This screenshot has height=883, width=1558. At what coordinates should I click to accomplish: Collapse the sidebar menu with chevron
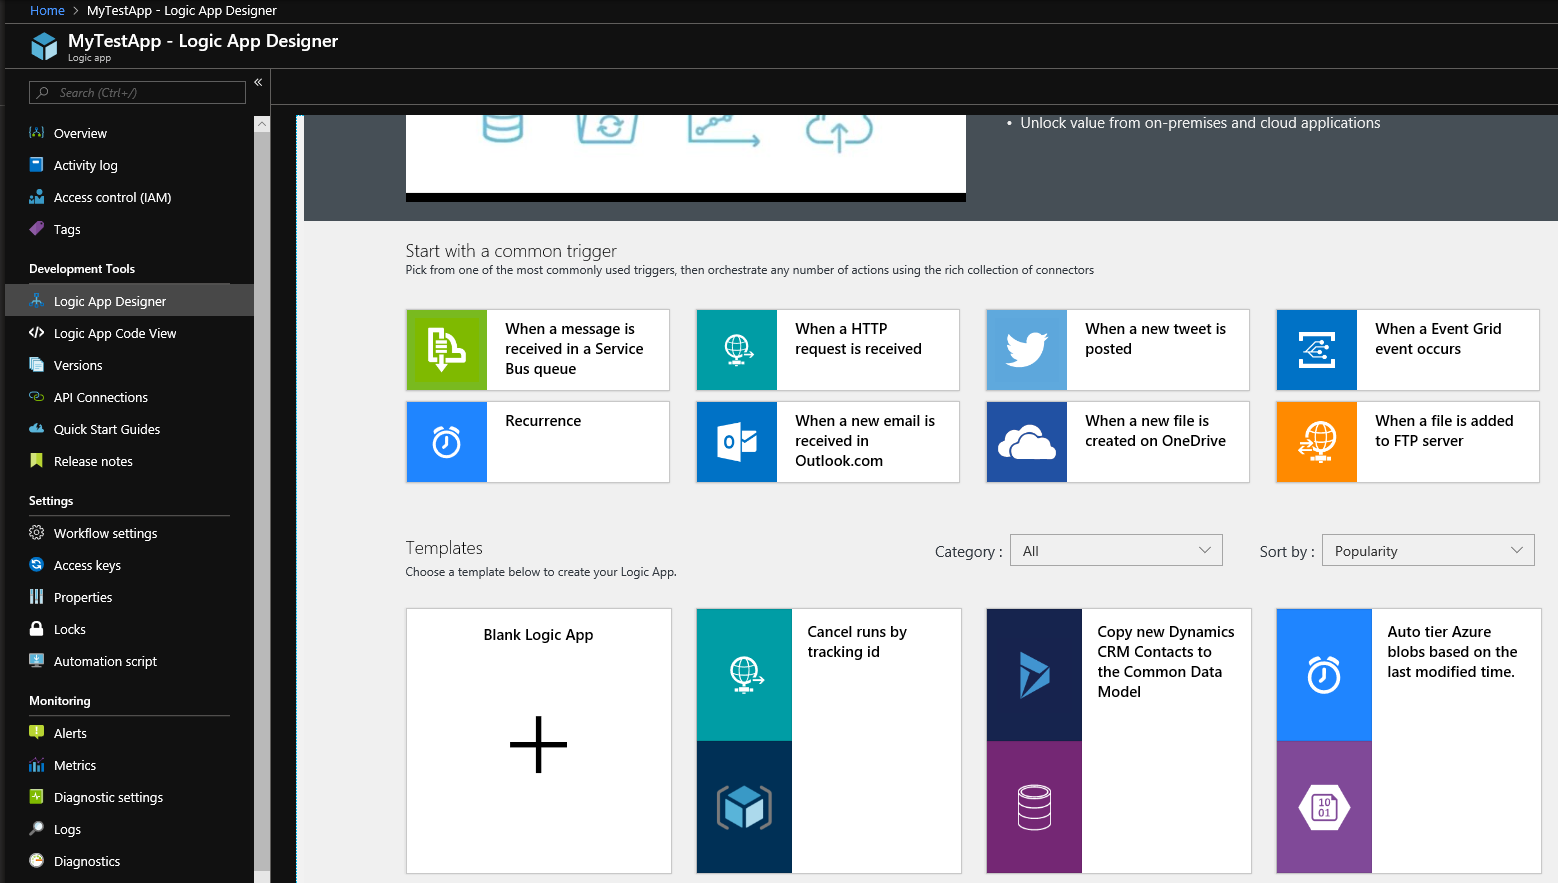tap(258, 82)
